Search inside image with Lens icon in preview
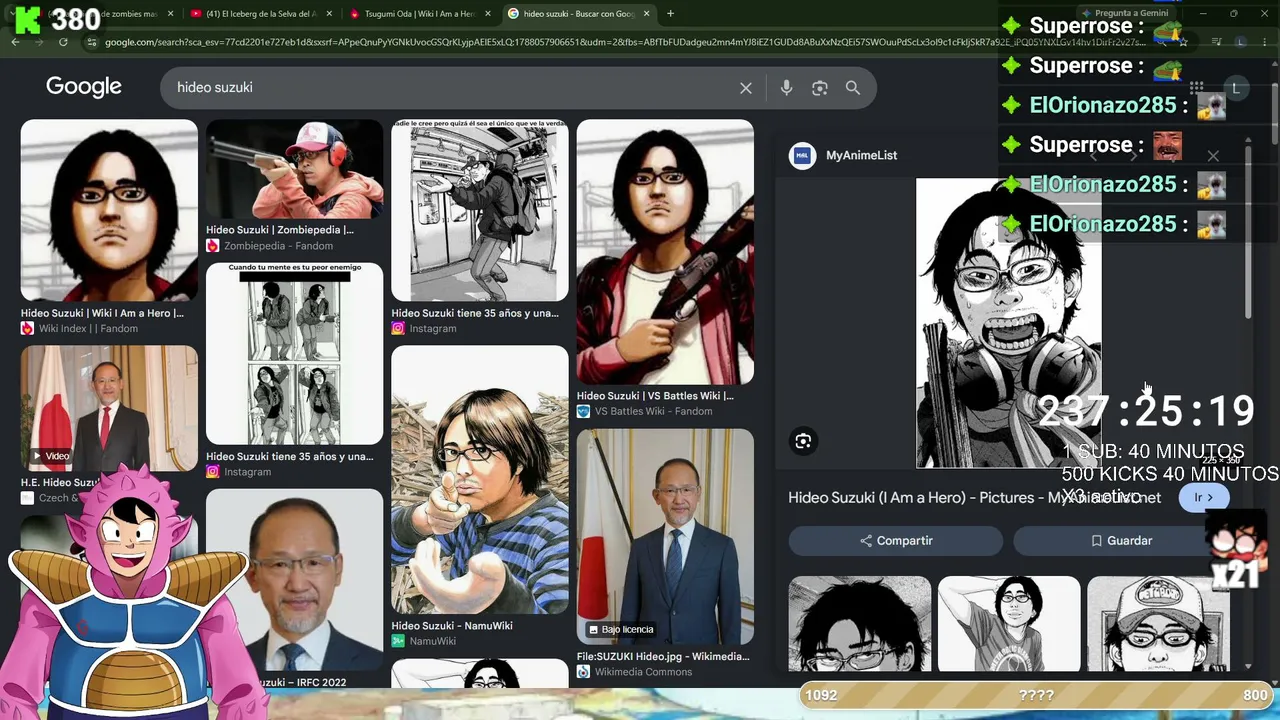This screenshot has height=720, width=1280. coord(803,441)
